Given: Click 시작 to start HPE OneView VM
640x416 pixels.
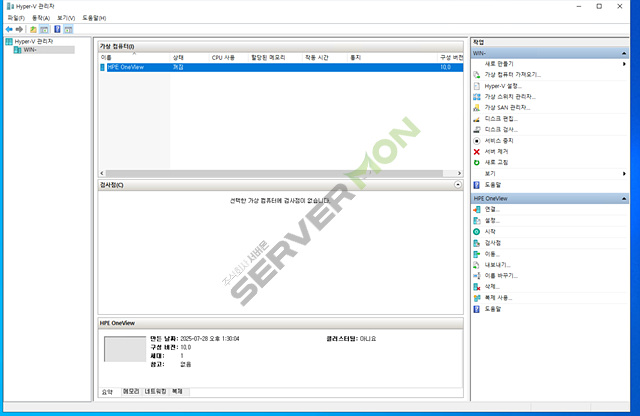Looking at the screenshot, I should [490, 231].
